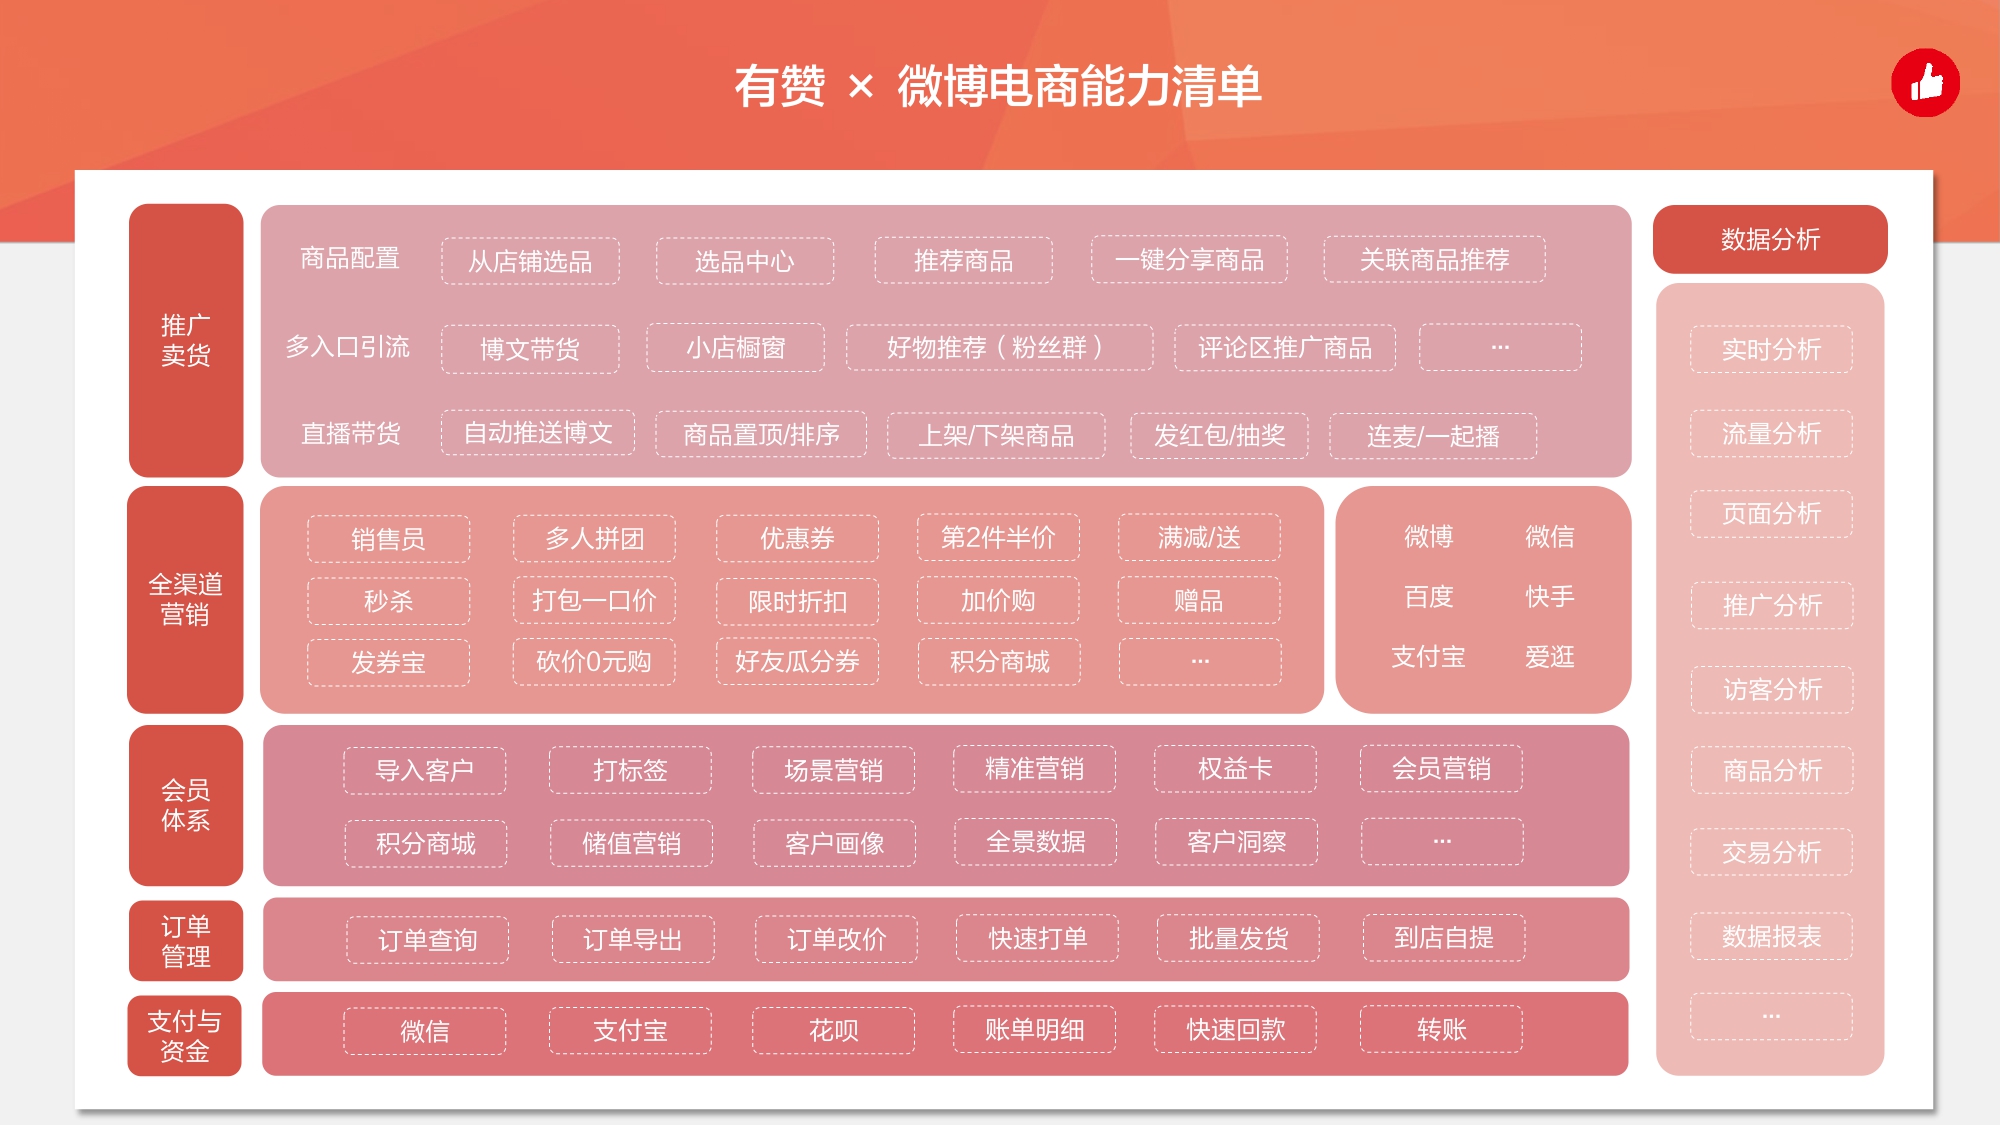
Task: Click the 发红包/抽奖 box
Action: coord(1219,435)
